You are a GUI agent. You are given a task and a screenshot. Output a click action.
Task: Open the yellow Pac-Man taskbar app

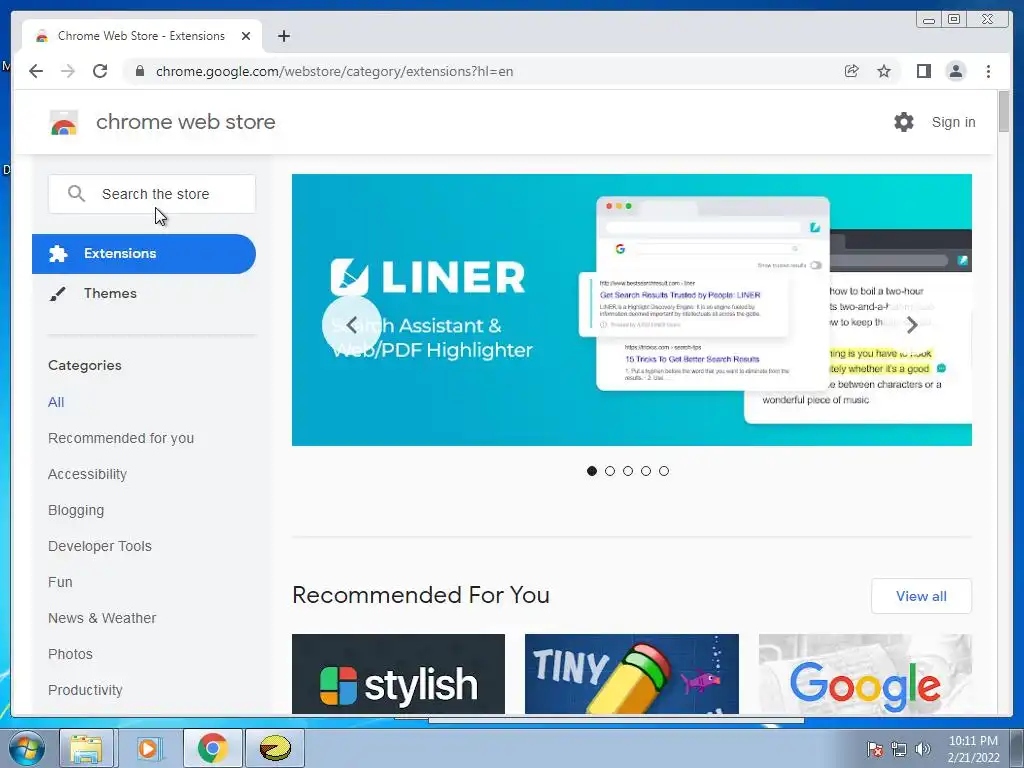tap(274, 748)
